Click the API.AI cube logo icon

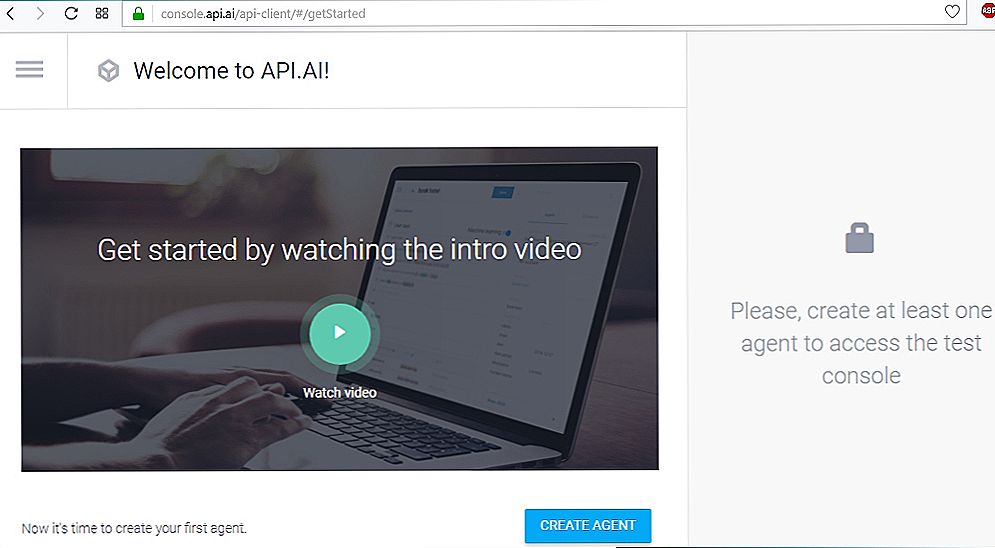[x=109, y=70]
